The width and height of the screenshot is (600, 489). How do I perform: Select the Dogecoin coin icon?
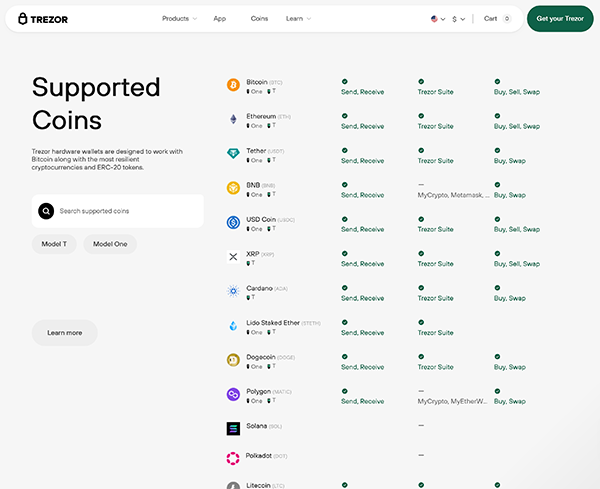click(x=233, y=360)
